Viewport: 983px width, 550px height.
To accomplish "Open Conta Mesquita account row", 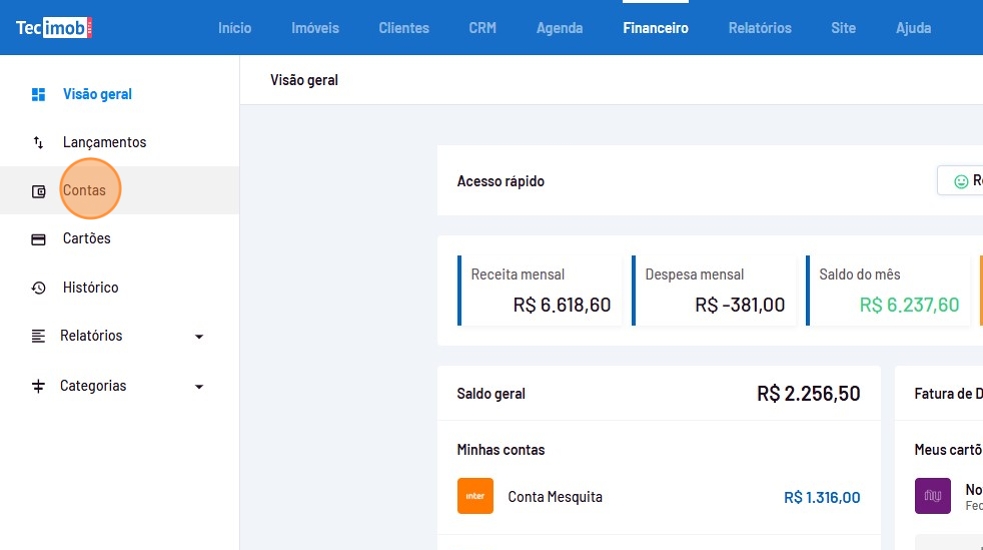I will 555,497.
